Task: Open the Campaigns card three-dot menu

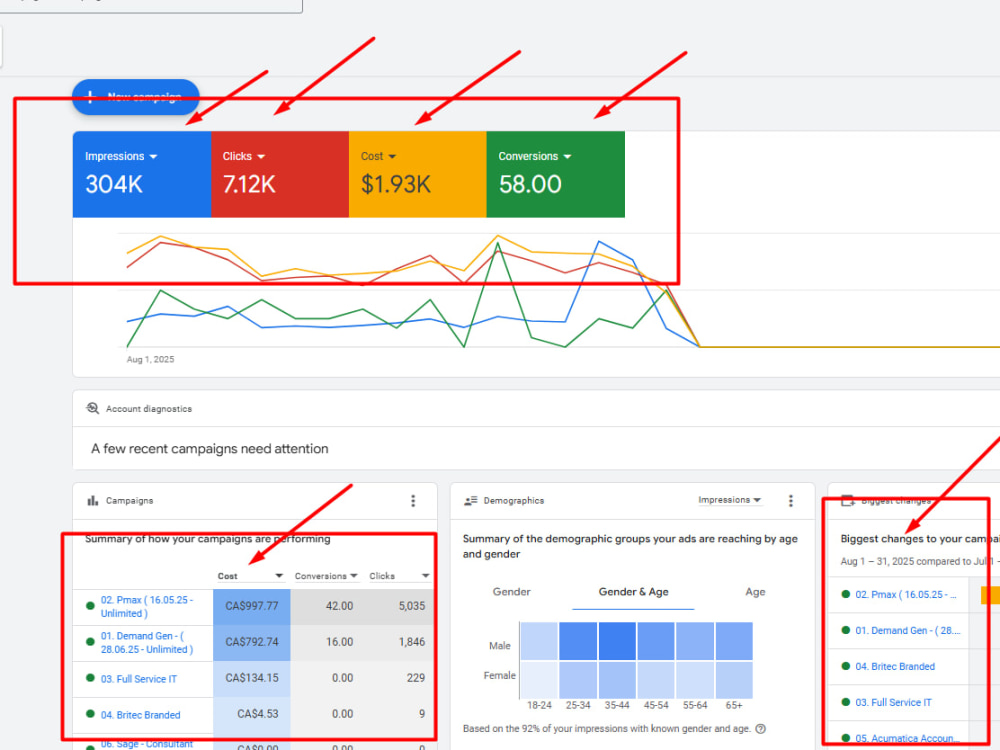Action: [x=413, y=501]
